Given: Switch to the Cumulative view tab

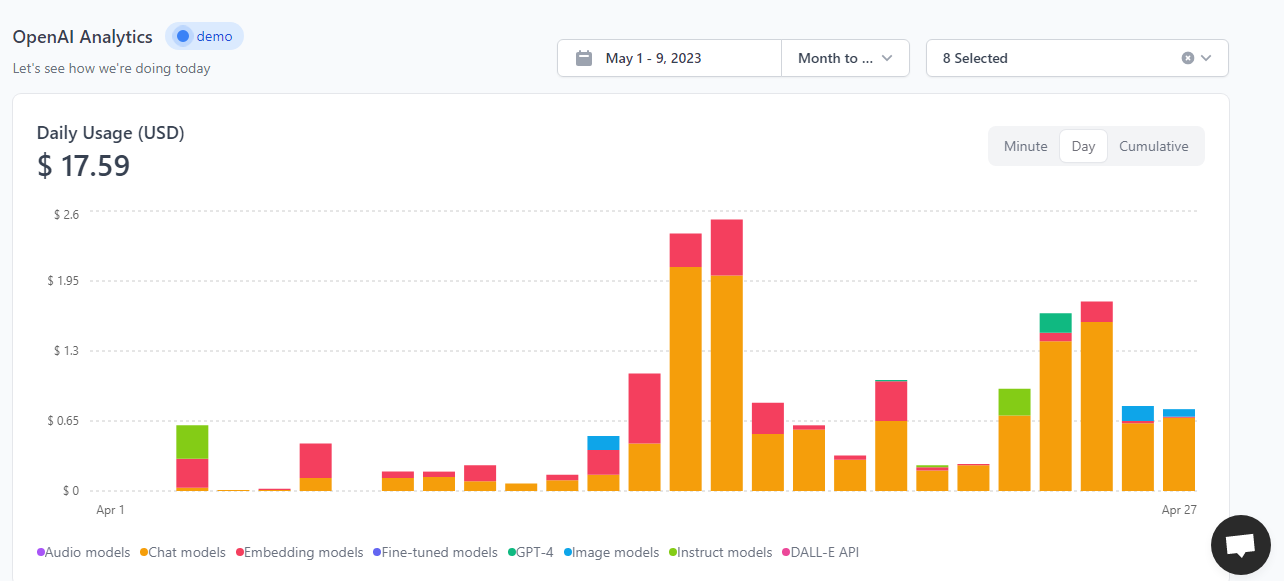Looking at the screenshot, I should 1153,146.
